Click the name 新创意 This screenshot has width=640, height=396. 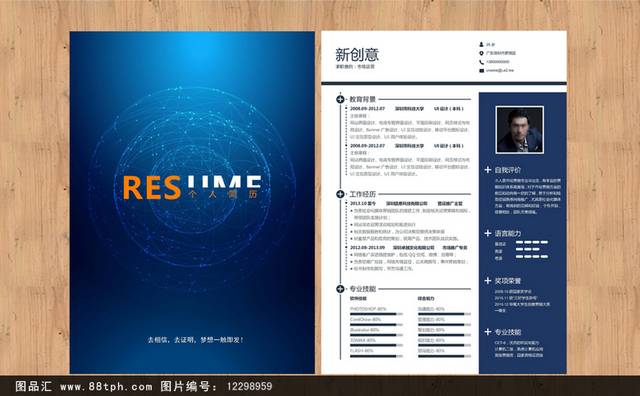[x=357, y=54]
